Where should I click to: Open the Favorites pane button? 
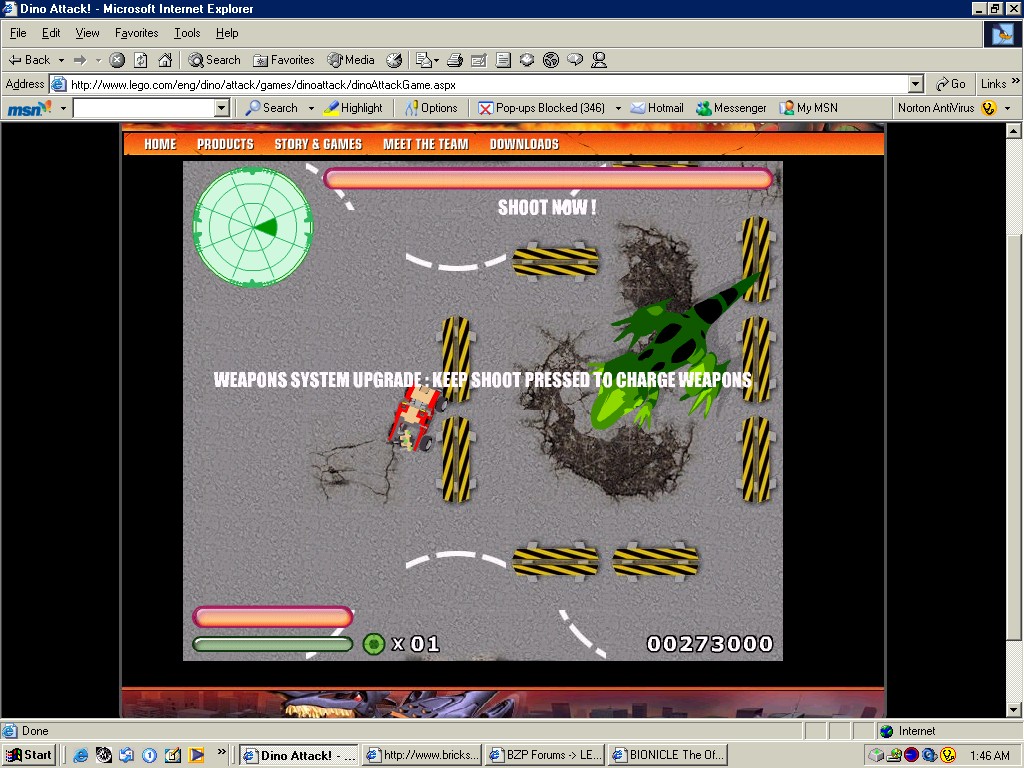click(283, 60)
